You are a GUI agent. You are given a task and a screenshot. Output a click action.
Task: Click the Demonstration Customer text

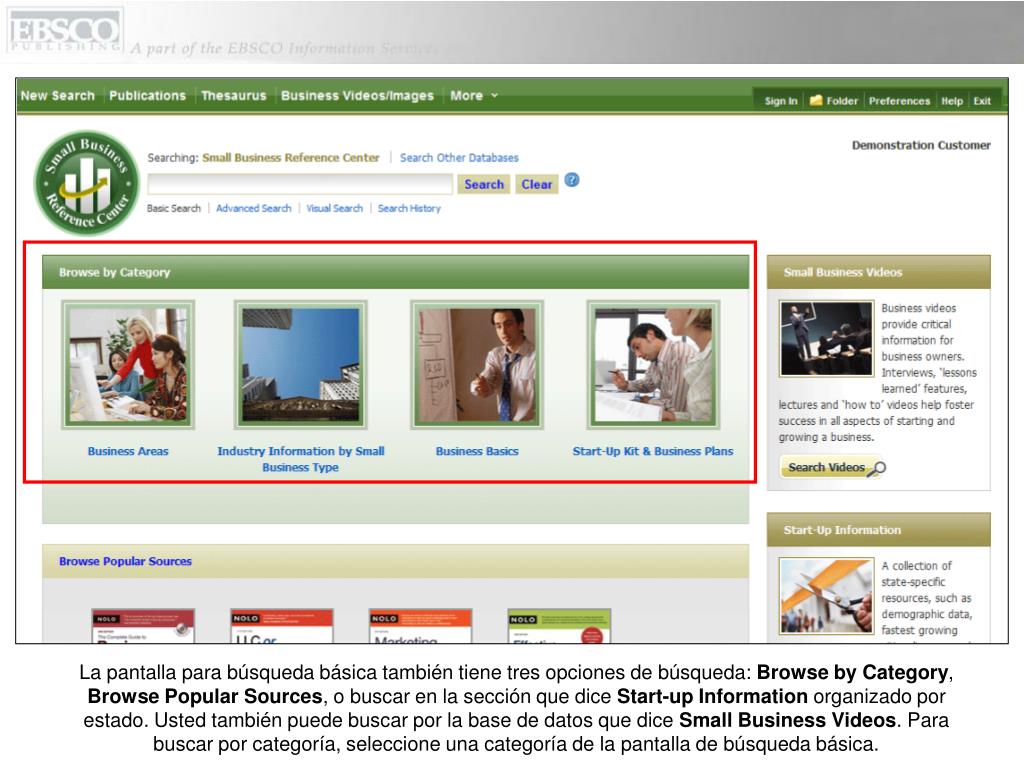[x=921, y=145]
